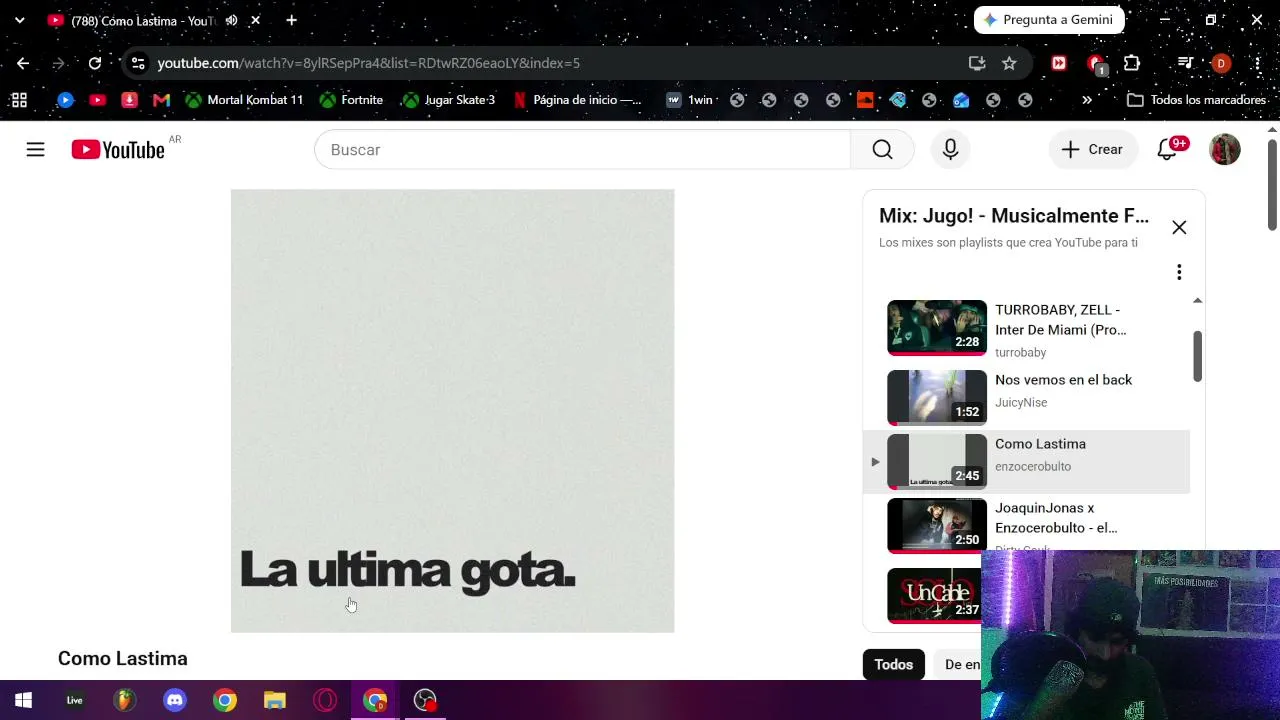The width and height of the screenshot is (1280, 720).
Task: Click the La ultima gota video player
Action: (453, 411)
